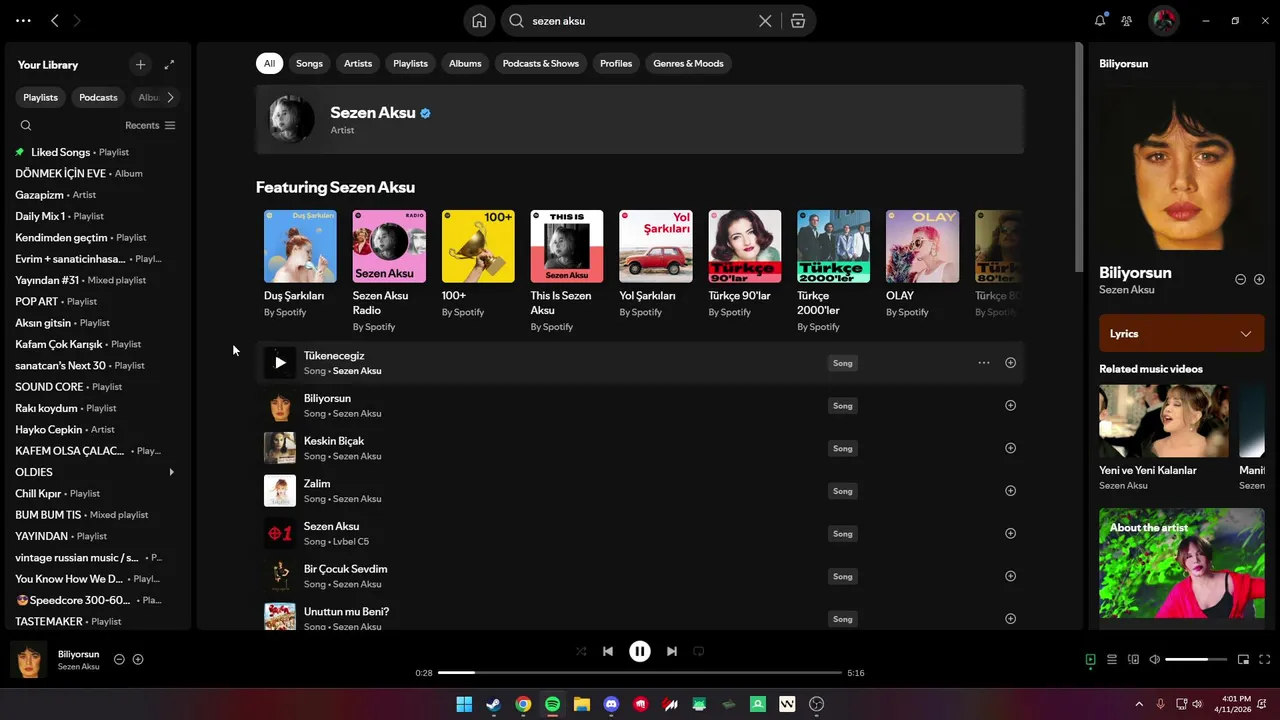Go to Spotify Home

tap(479, 20)
